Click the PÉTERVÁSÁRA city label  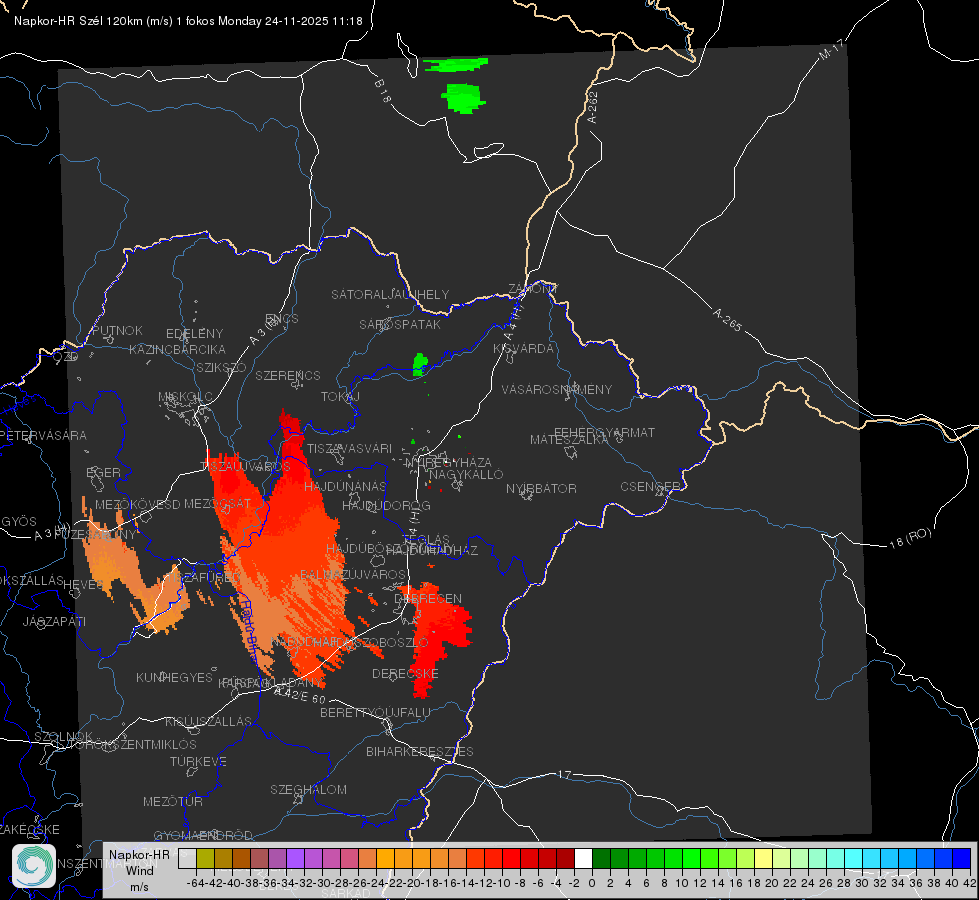45,435
